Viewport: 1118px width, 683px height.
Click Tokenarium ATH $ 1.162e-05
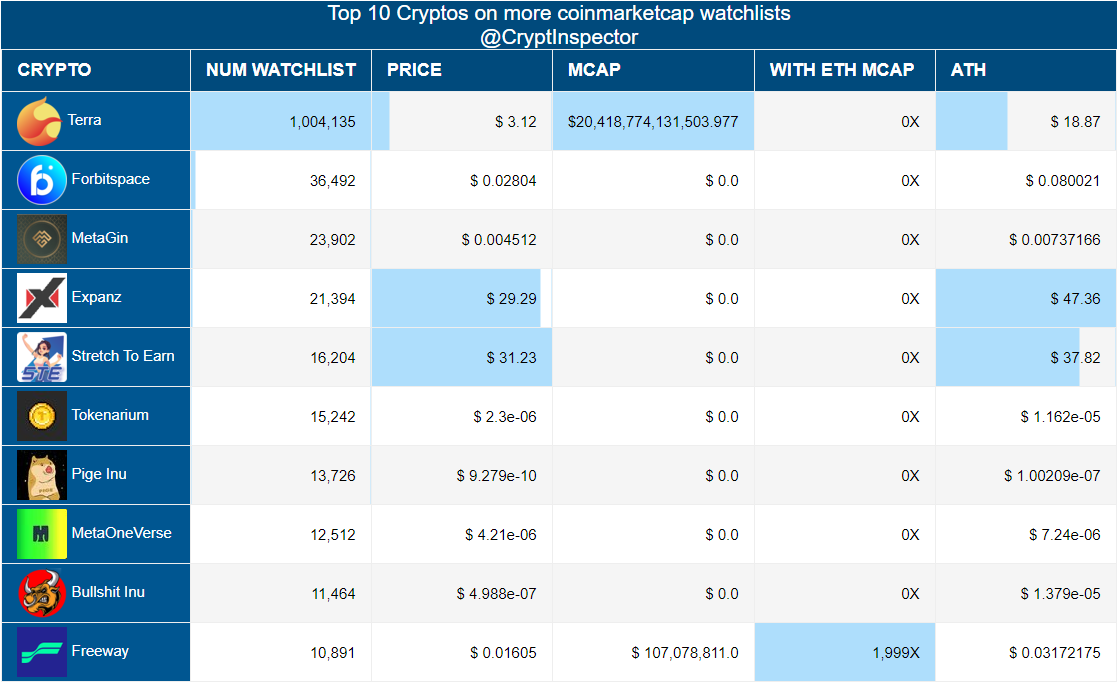1060,417
